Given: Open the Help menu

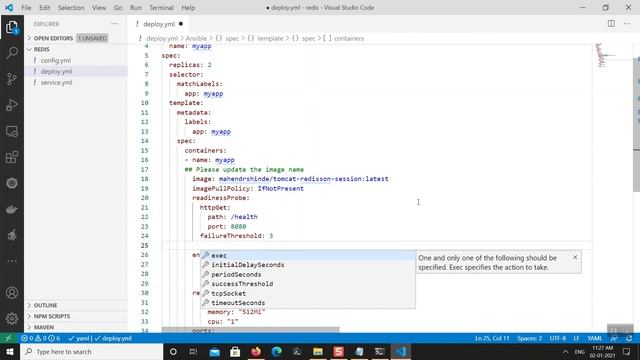Looking at the screenshot, I should pos(188,7).
